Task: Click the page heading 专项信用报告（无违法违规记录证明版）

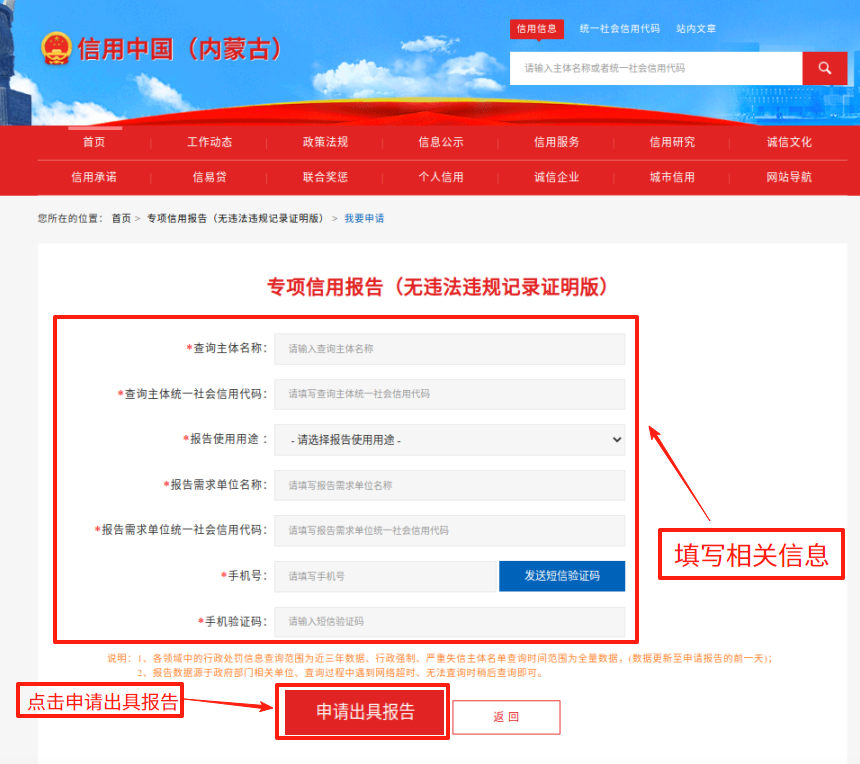Action: [x=437, y=287]
